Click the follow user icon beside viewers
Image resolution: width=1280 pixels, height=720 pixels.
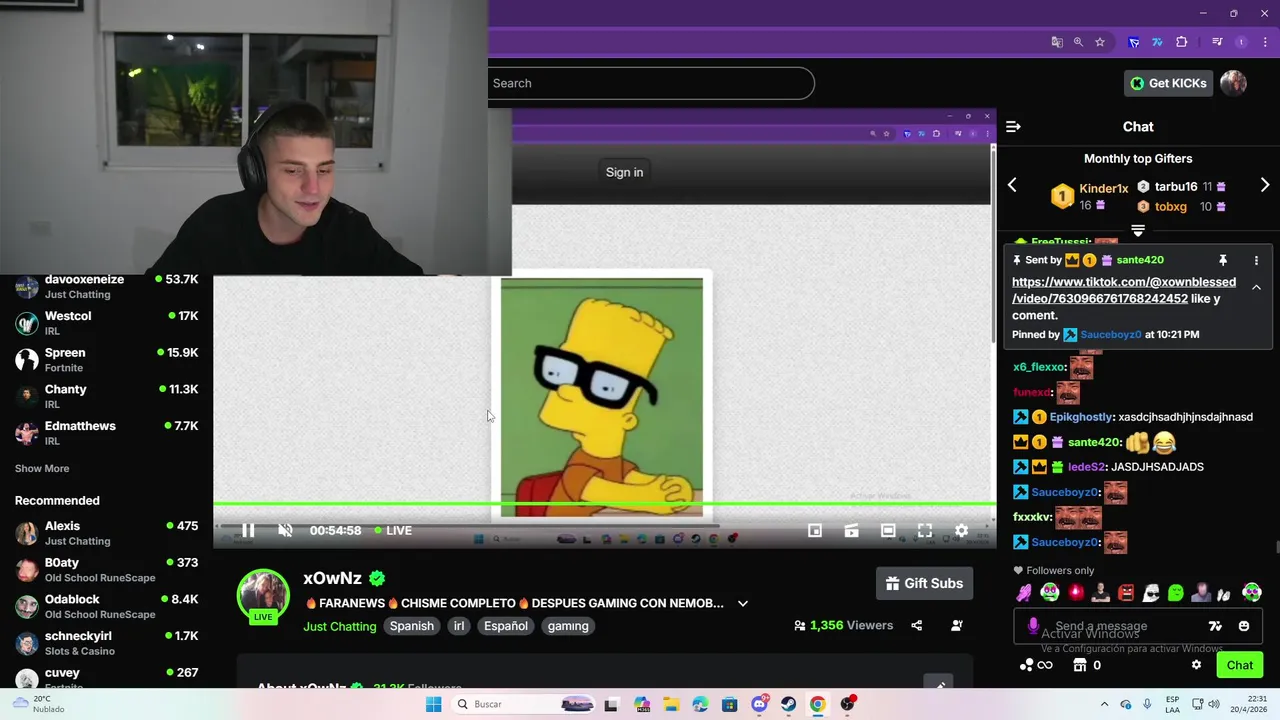click(x=956, y=625)
